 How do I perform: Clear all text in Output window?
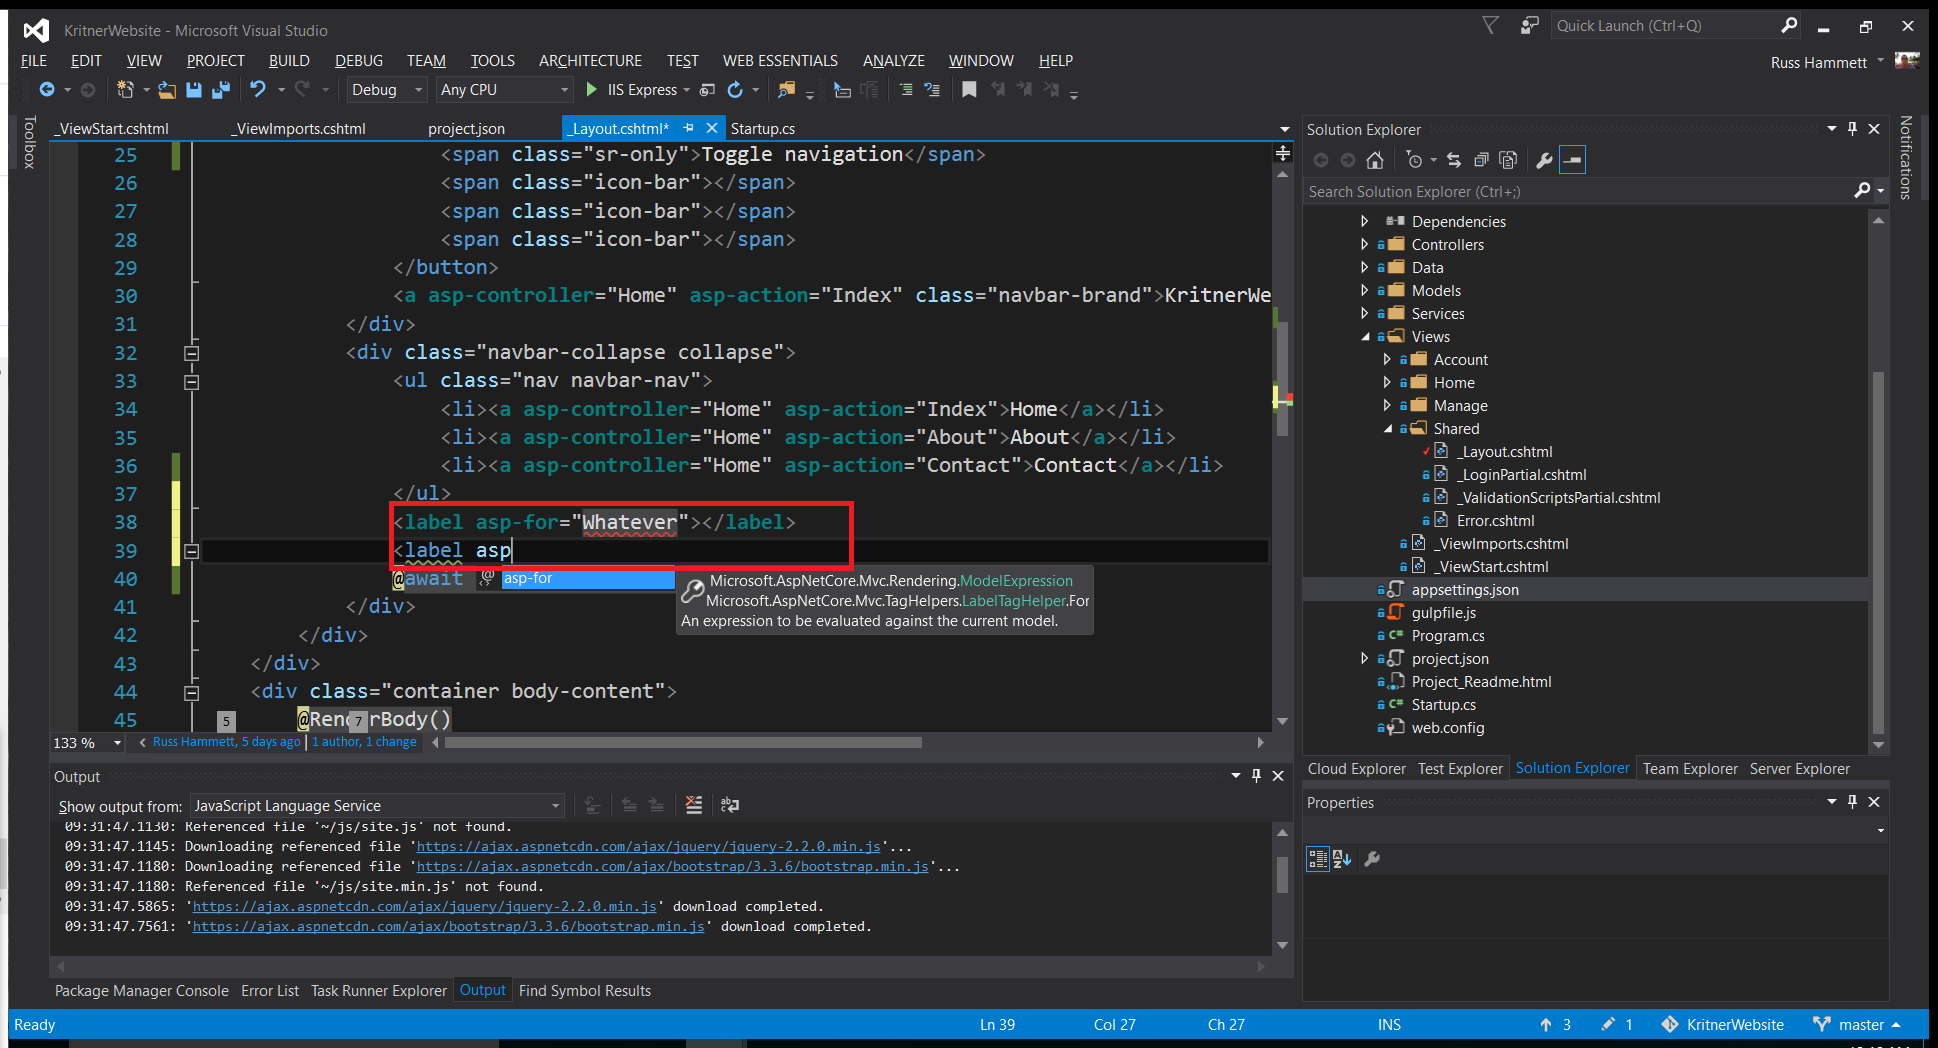coord(694,805)
